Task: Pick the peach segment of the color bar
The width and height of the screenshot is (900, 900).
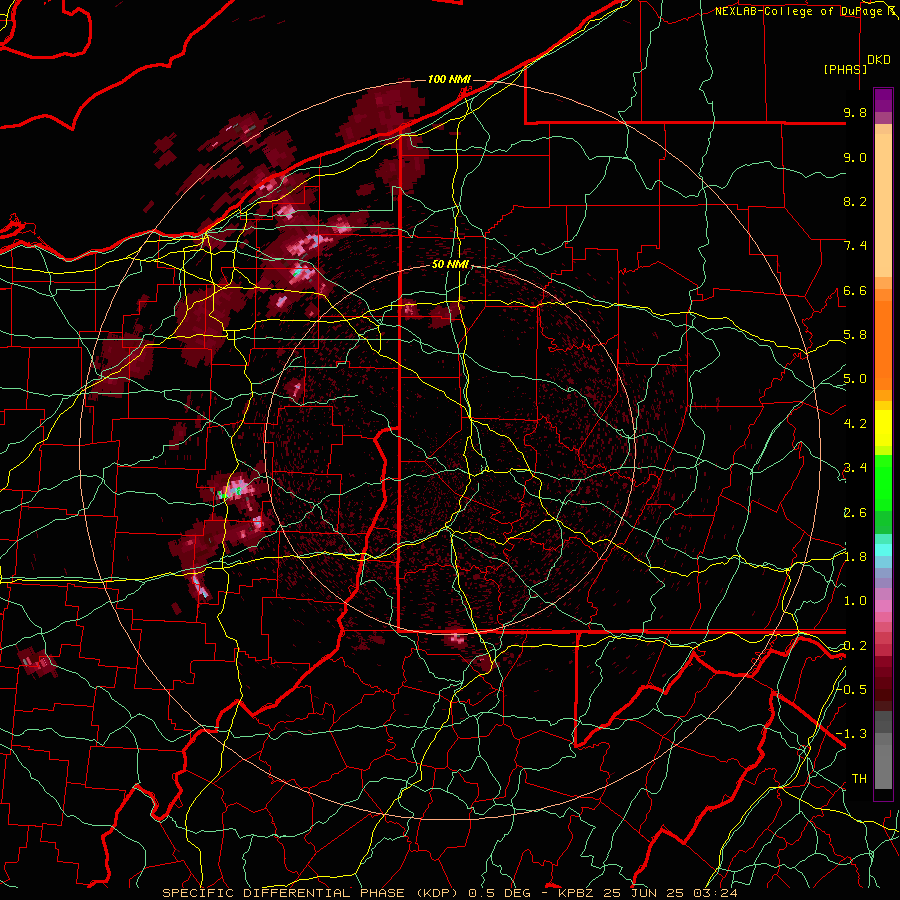Action: (883, 207)
